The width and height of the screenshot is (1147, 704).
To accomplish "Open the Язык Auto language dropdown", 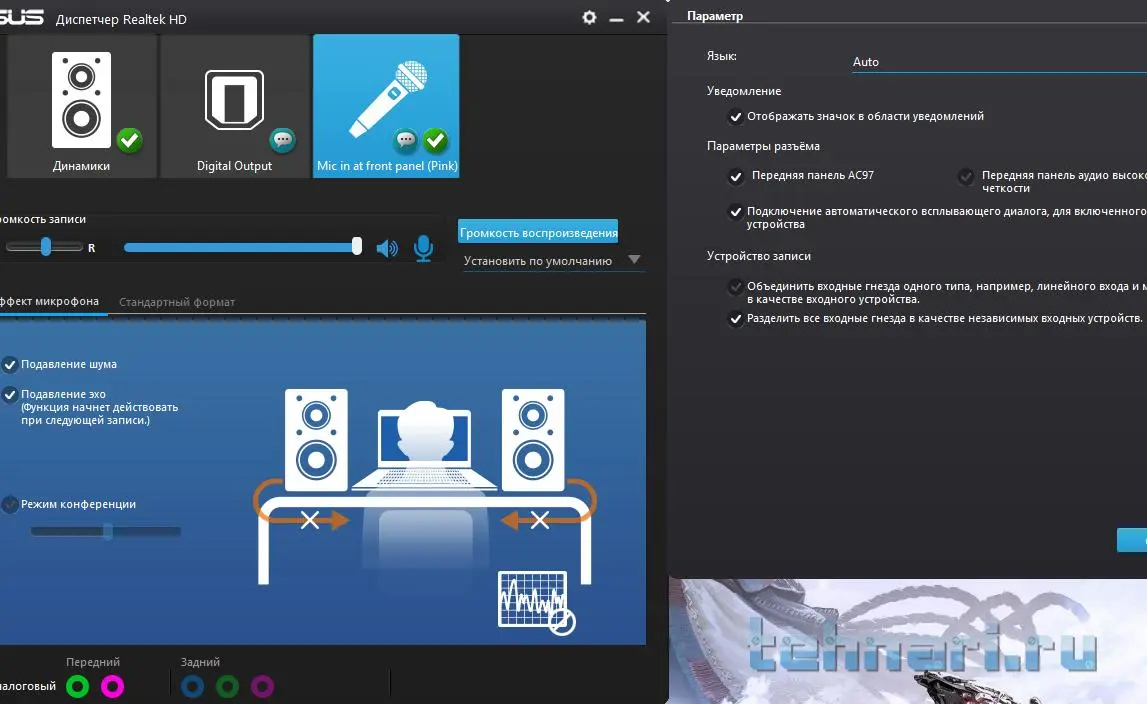I will click(999, 62).
